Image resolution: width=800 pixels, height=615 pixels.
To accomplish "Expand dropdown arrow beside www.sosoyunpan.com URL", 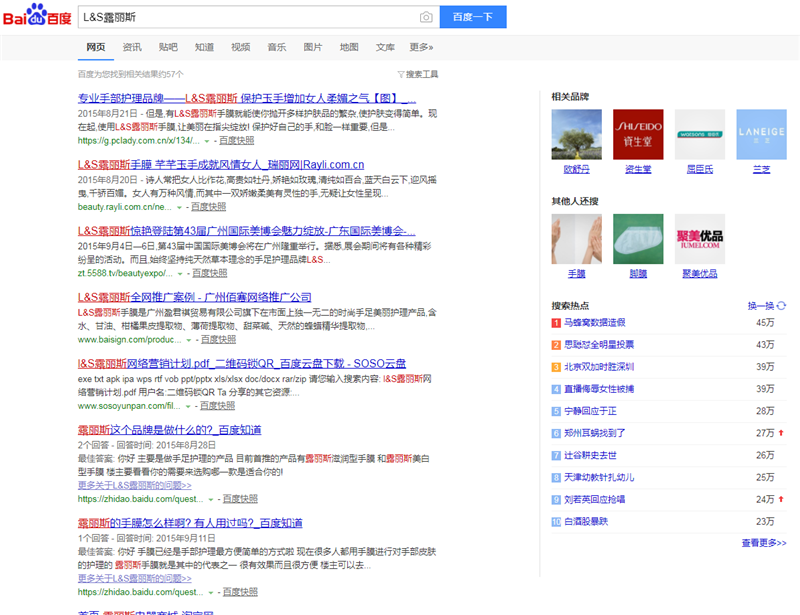I will click(x=188, y=406).
